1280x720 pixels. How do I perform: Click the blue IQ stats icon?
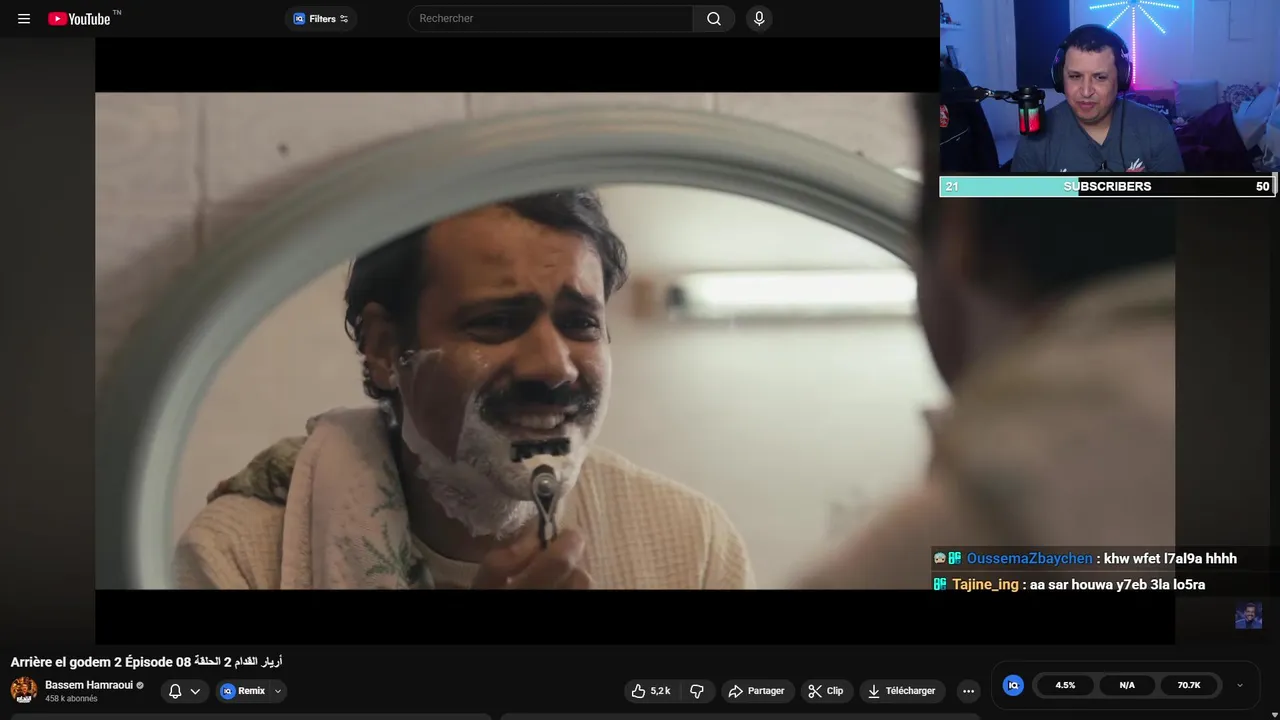click(1013, 685)
